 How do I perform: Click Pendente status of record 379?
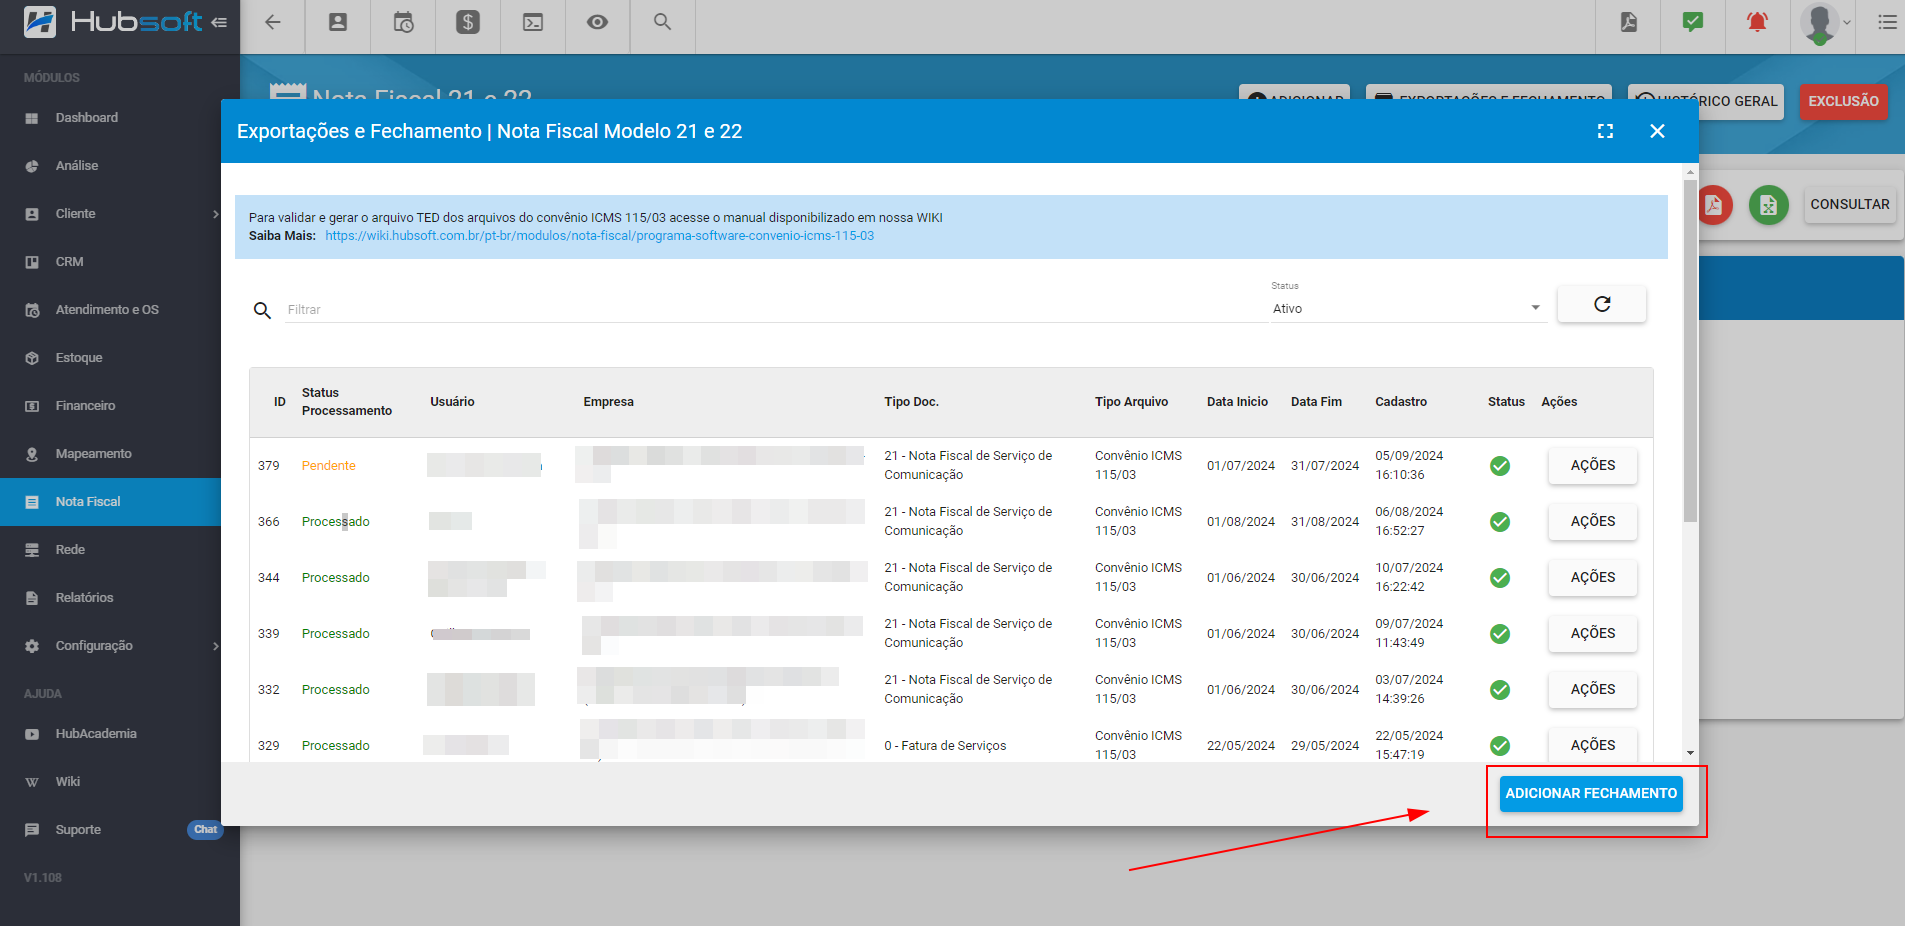click(329, 466)
